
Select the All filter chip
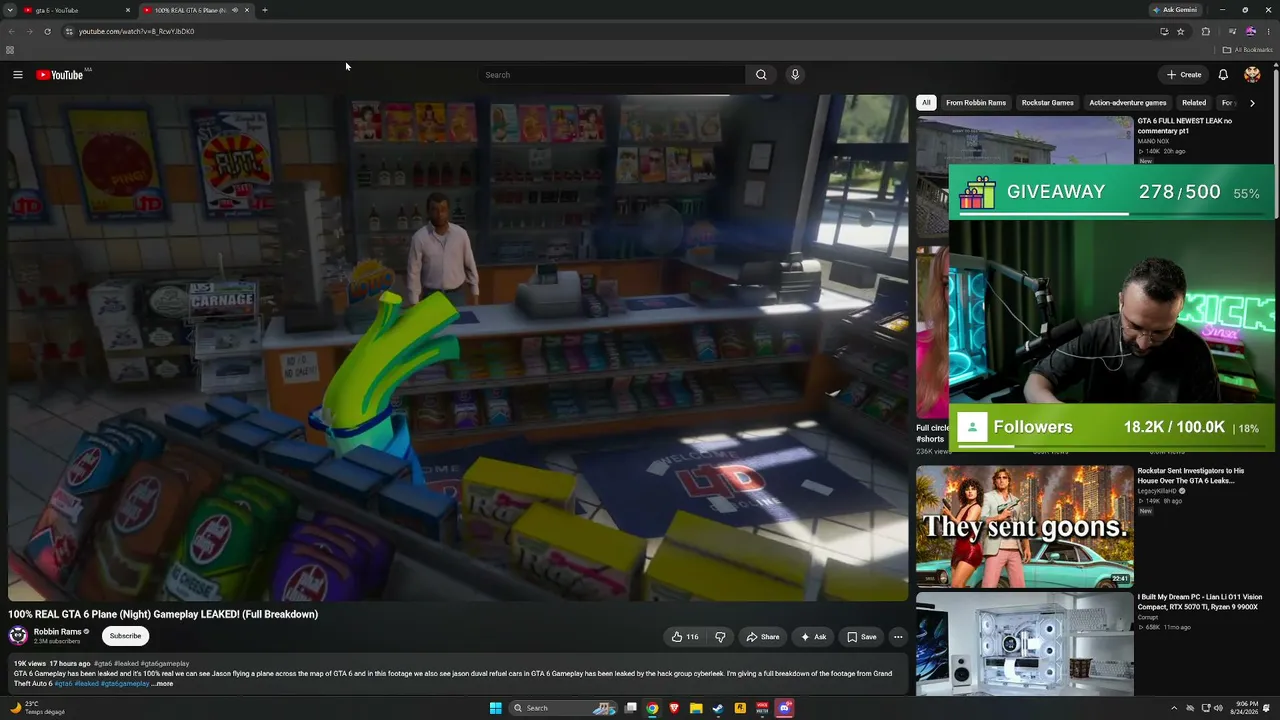pos(926,103)
